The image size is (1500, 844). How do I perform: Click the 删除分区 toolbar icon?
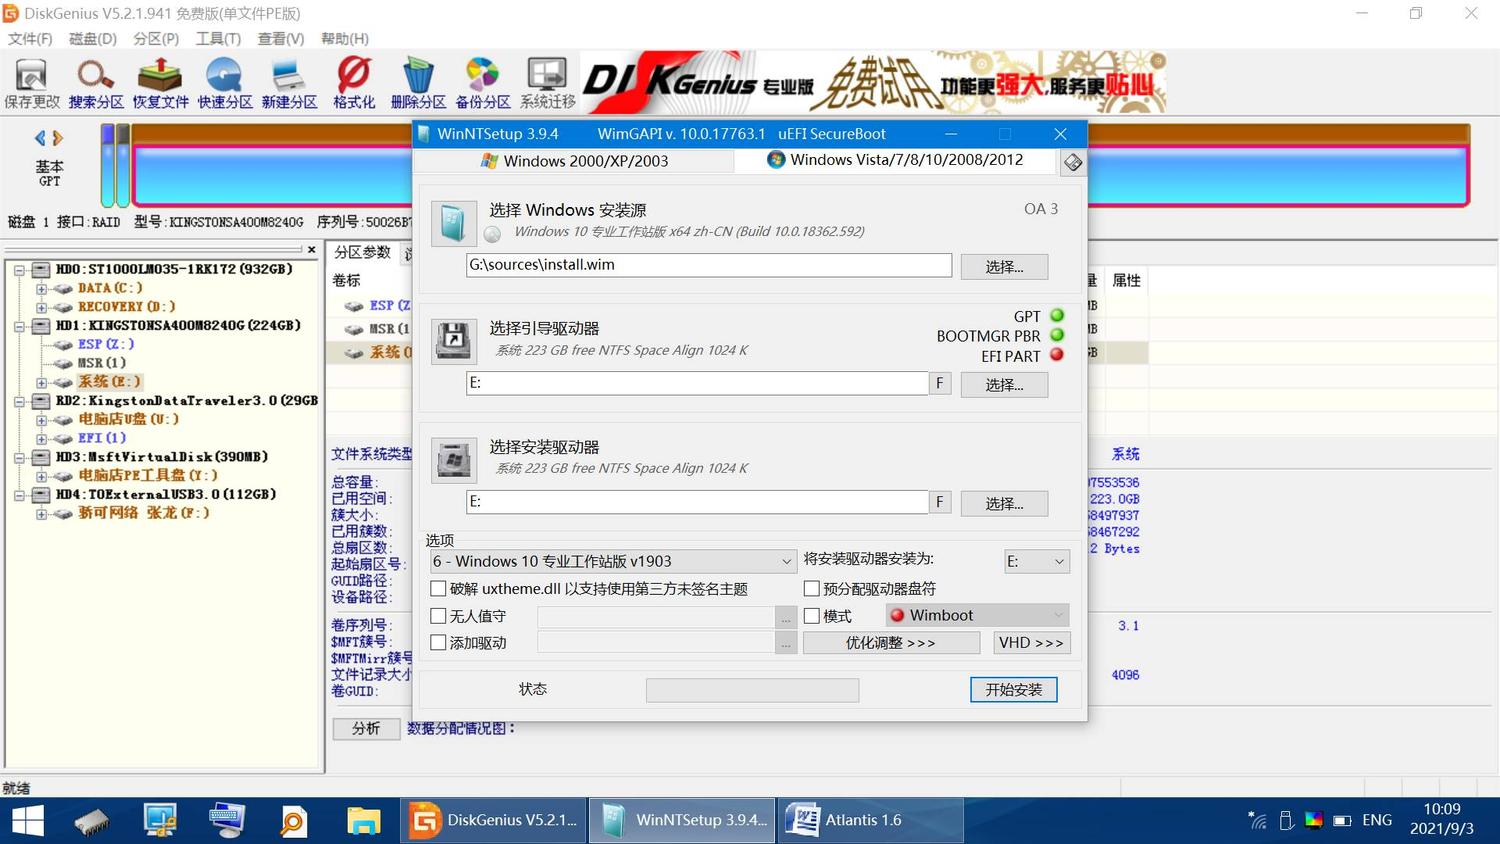(x=418, y=83)
